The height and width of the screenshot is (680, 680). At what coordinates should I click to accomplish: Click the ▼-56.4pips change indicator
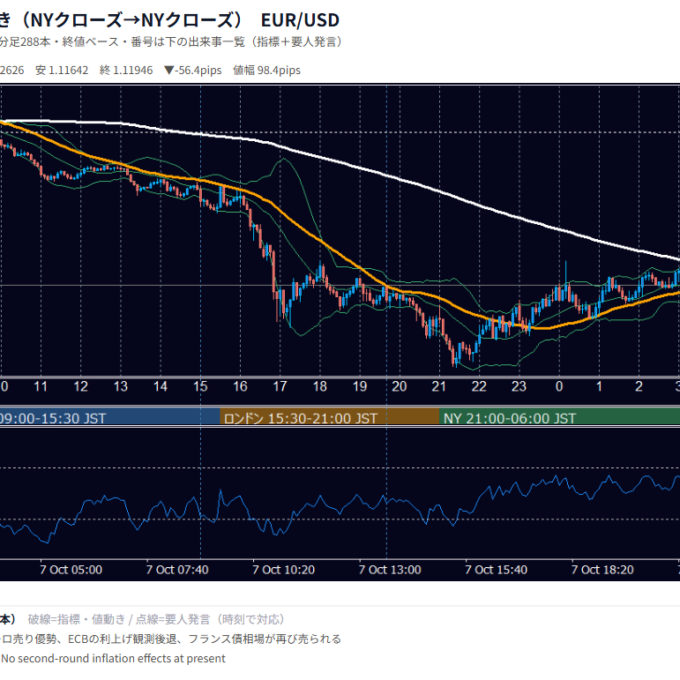pos(193,70)
